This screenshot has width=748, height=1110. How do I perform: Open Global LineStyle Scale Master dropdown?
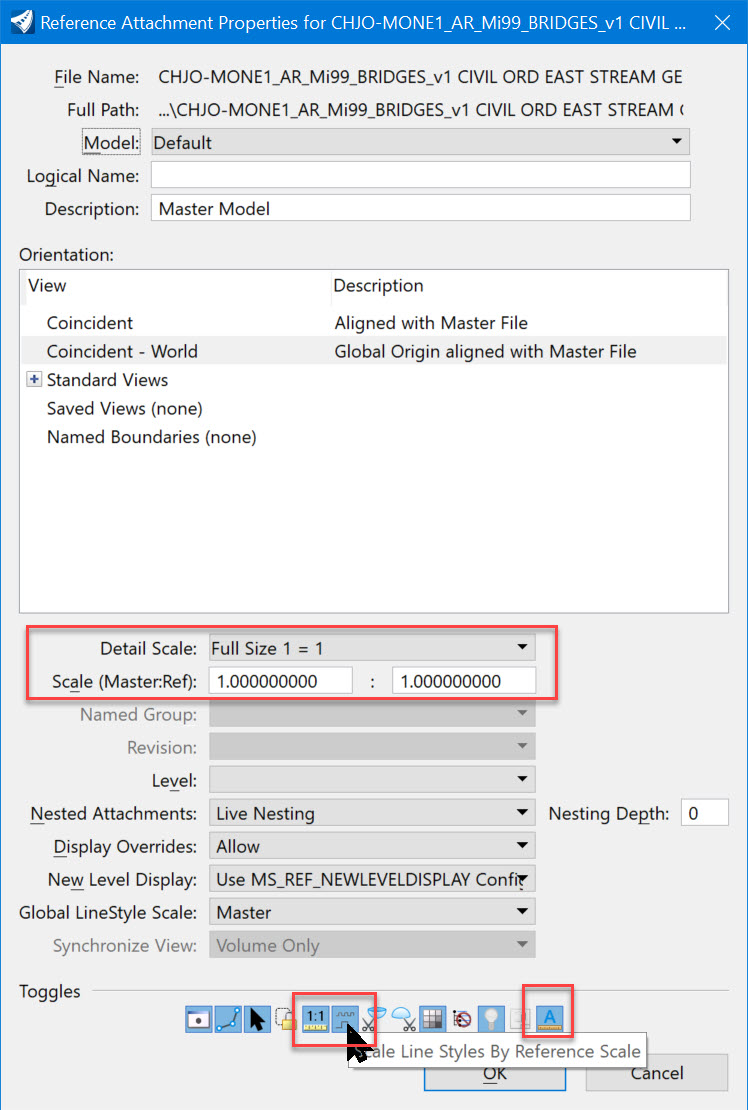(372, 912)
